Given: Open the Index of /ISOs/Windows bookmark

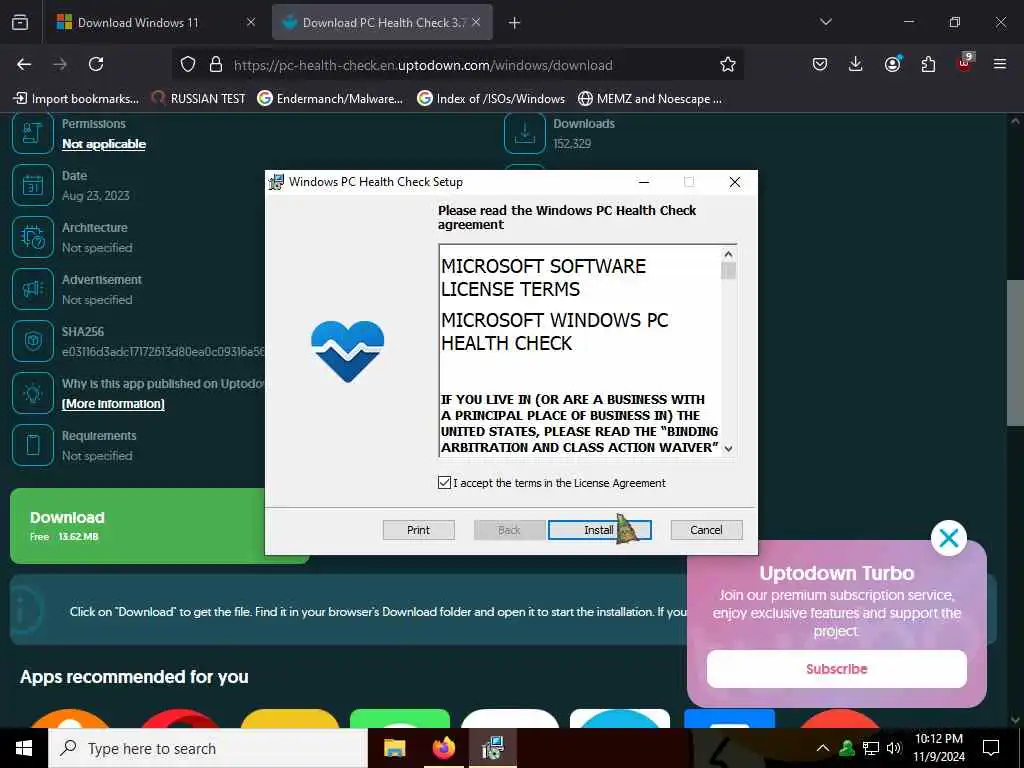Looking at the screenshot, I should (491, 99).
